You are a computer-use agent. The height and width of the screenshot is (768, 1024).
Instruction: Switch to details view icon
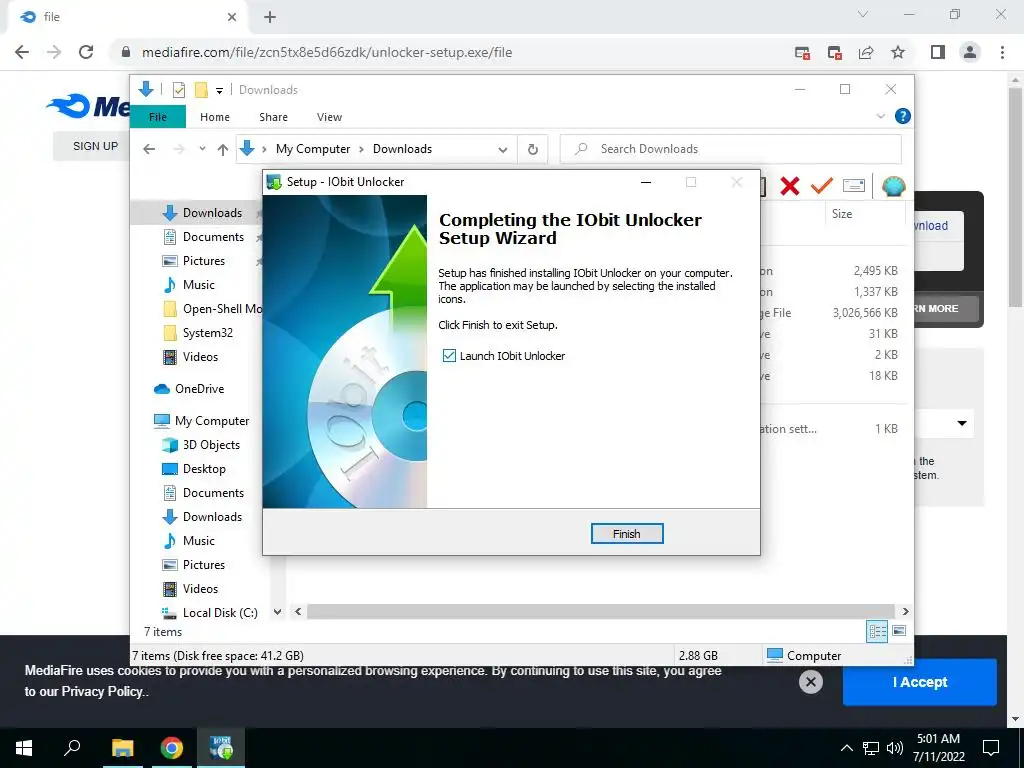877,631
